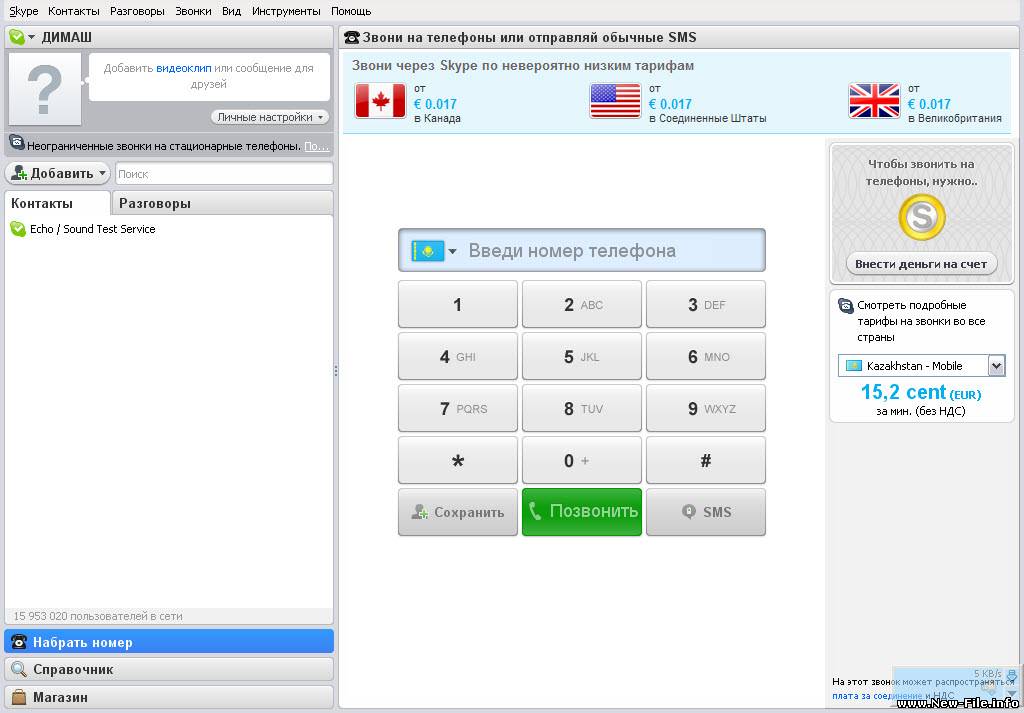The image size is (1024, 713).
Task: Open the Звонки menu
Action: pyautogui.click(x=193, y=11)
